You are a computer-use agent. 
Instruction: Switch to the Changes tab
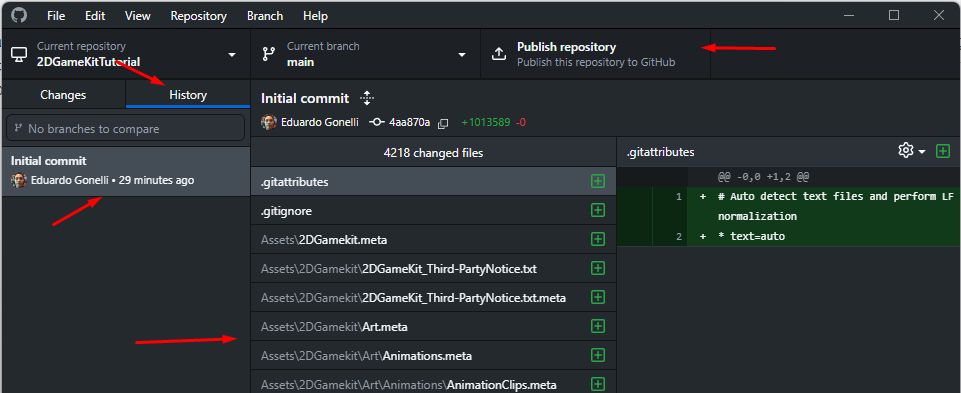tap(63, 95)
